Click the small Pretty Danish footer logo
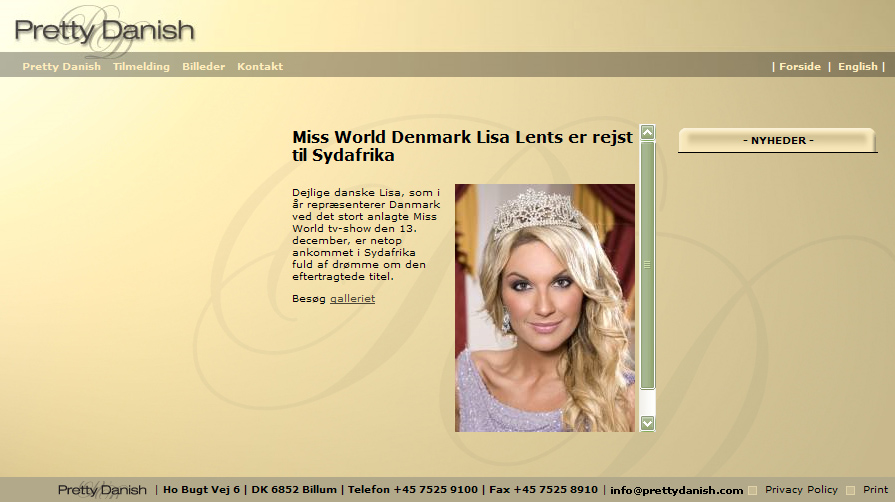Image resolution: width=895 pixels, height=502 pixels. click(x=102, y=490)
